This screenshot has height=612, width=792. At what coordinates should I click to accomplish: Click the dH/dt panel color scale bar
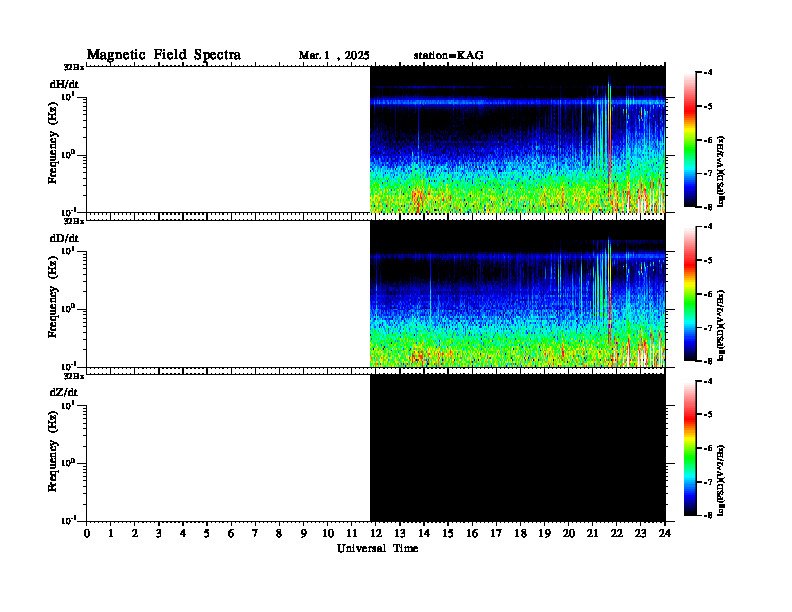690,139
